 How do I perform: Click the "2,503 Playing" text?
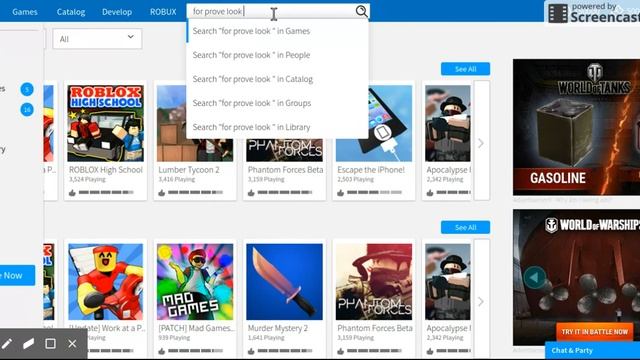tap(356, 179)
